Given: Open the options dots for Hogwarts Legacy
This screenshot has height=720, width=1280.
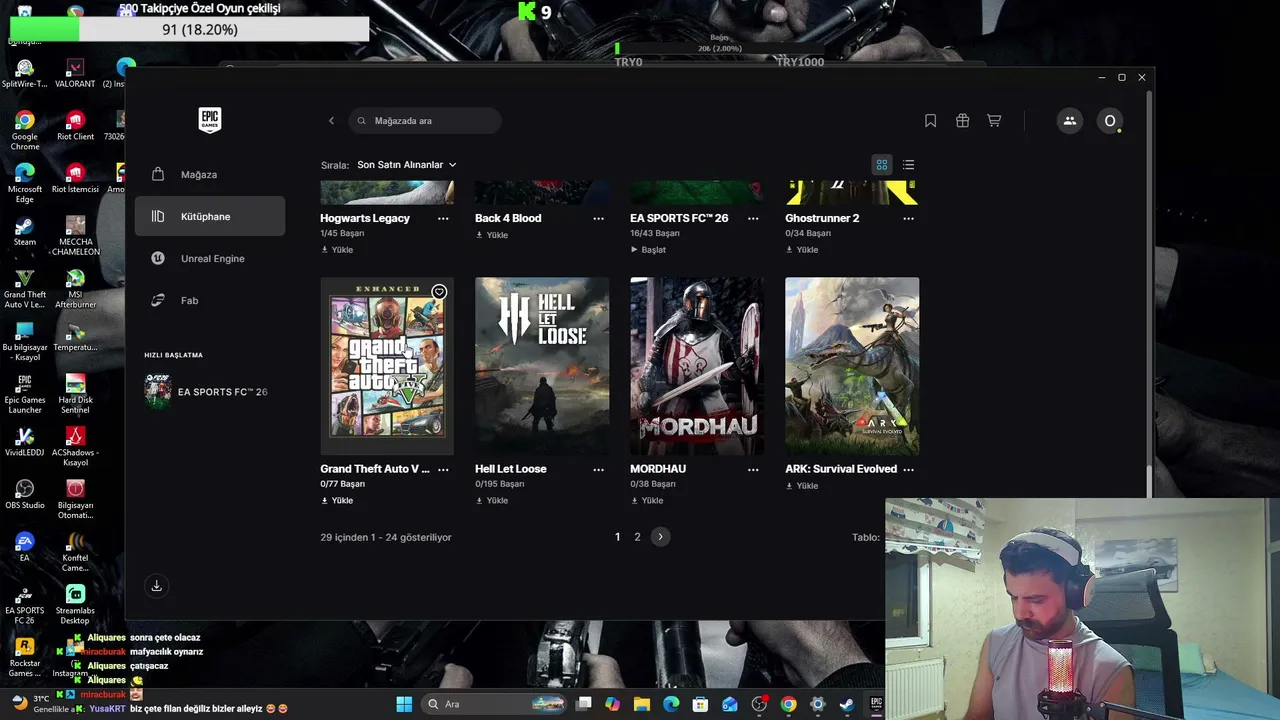Looking at the screenshot, I should pyautogui.click(x=443, y=218).
